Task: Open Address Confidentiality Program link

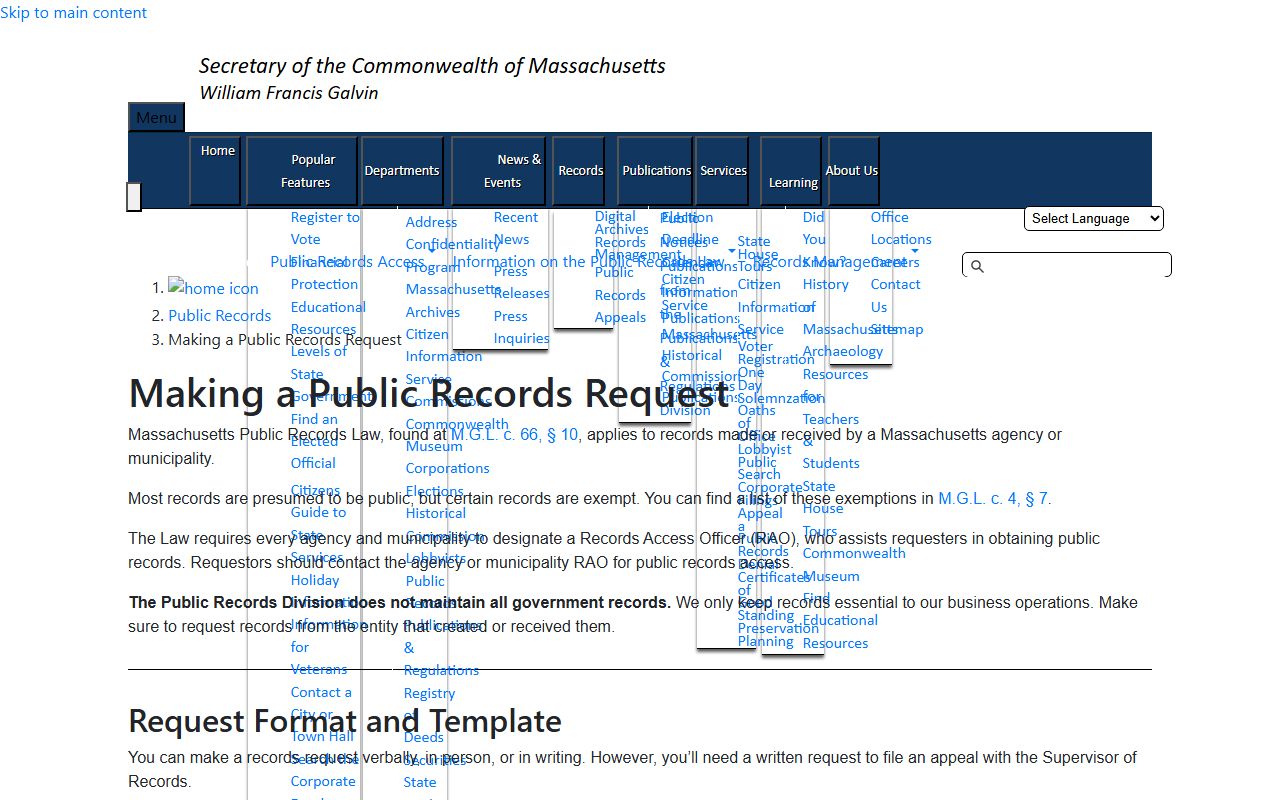Action: coord(453,245)
